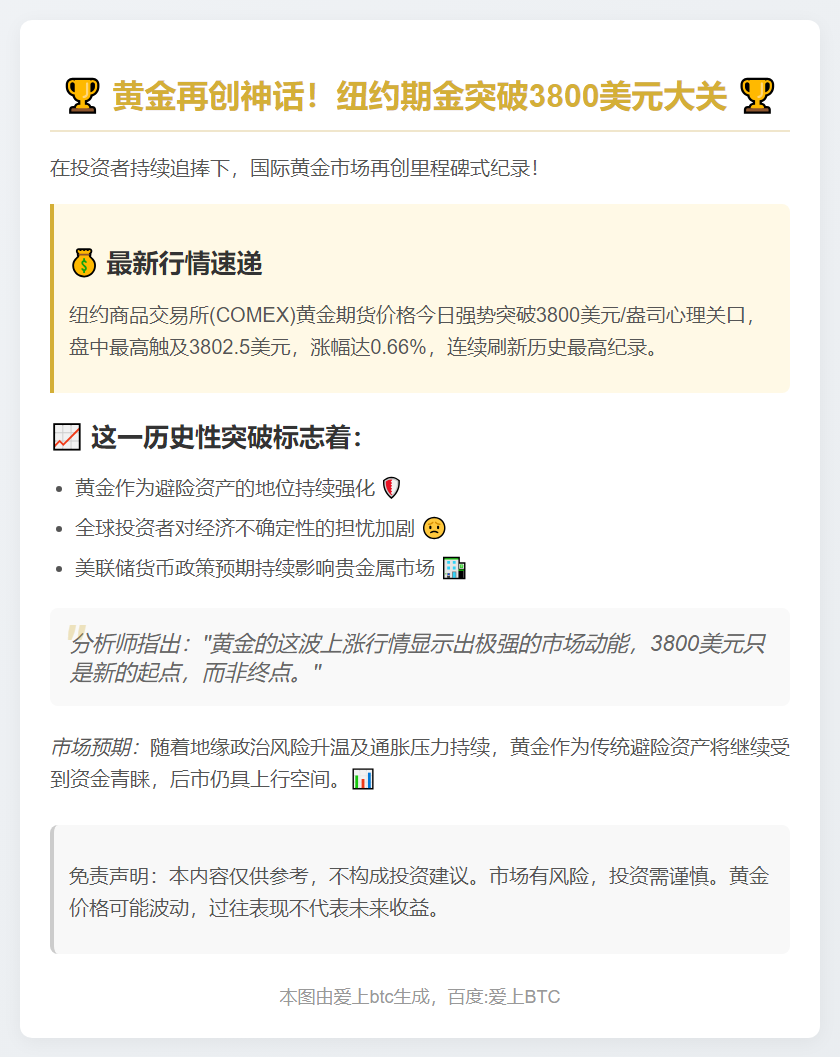Click the shield emoji after 地位持续强化

pyautogui.click(x=392, y=487)
